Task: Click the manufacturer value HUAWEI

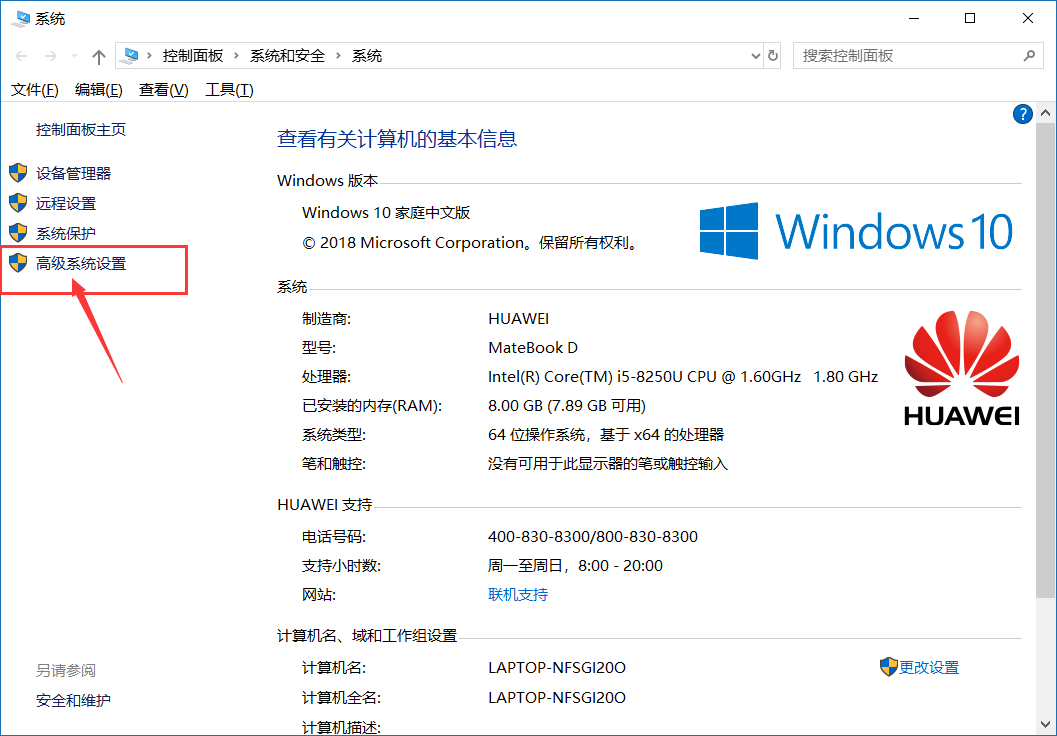Action: [x=518, y=318]
